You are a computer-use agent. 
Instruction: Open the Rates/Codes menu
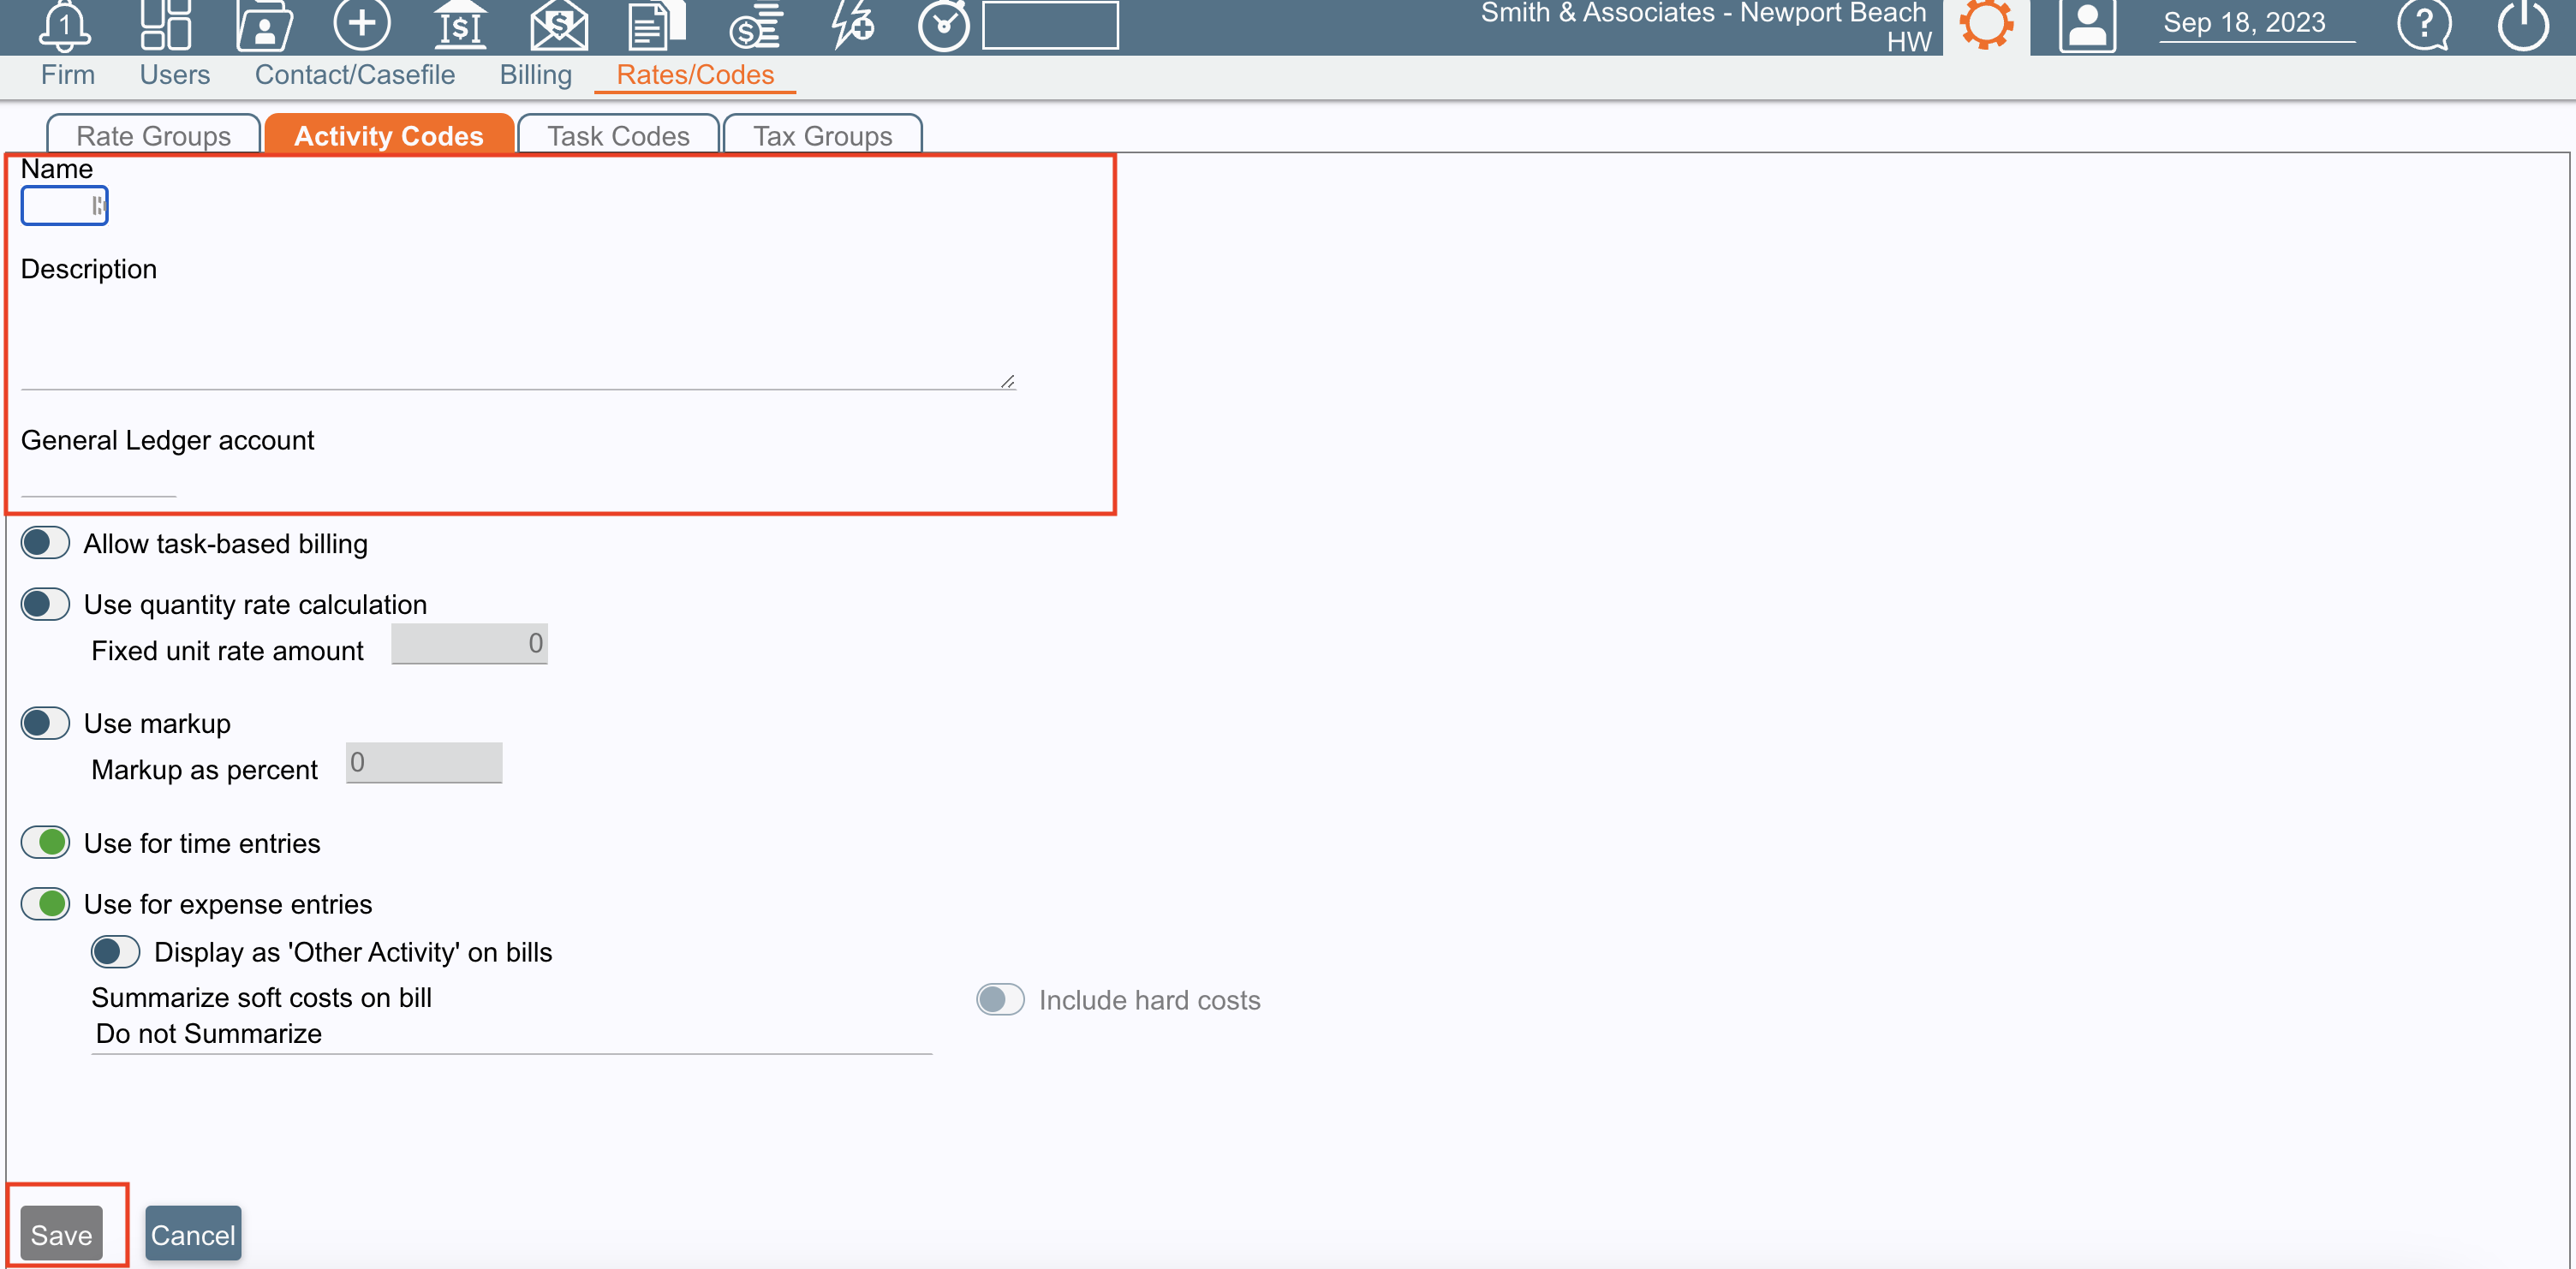[695, 75]
